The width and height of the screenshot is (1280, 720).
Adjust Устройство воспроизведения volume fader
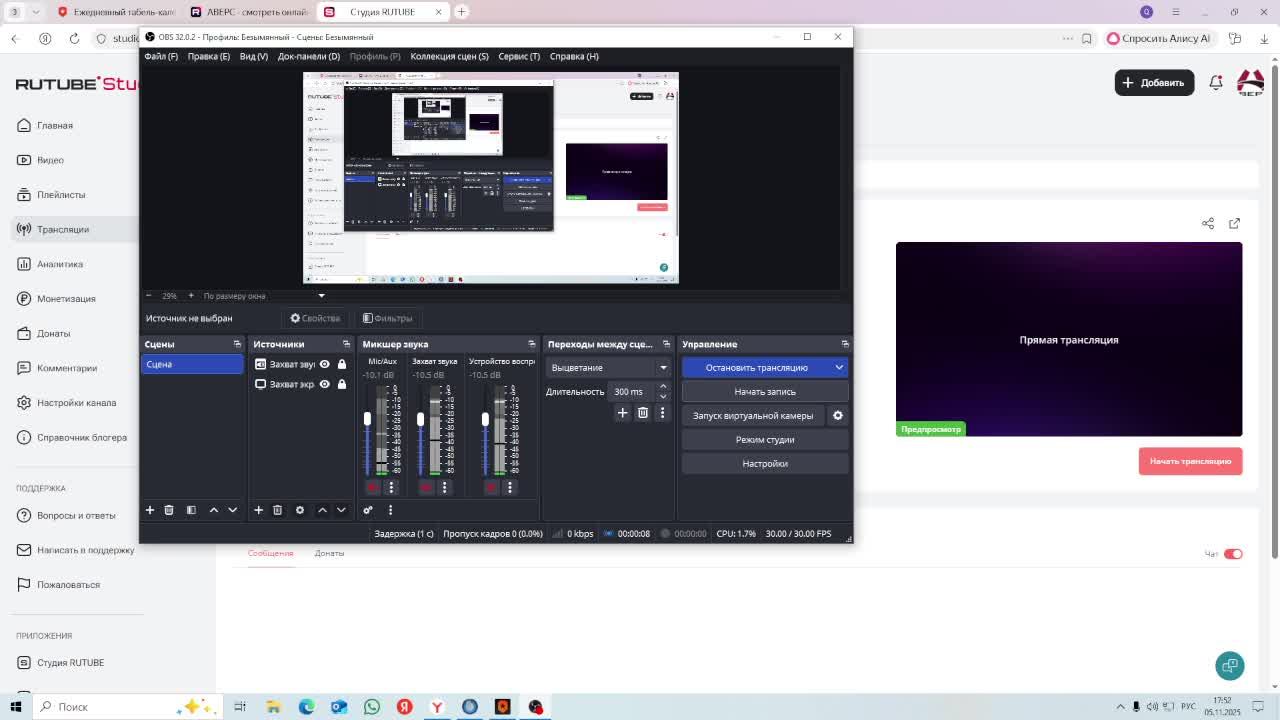coord(485,419)
